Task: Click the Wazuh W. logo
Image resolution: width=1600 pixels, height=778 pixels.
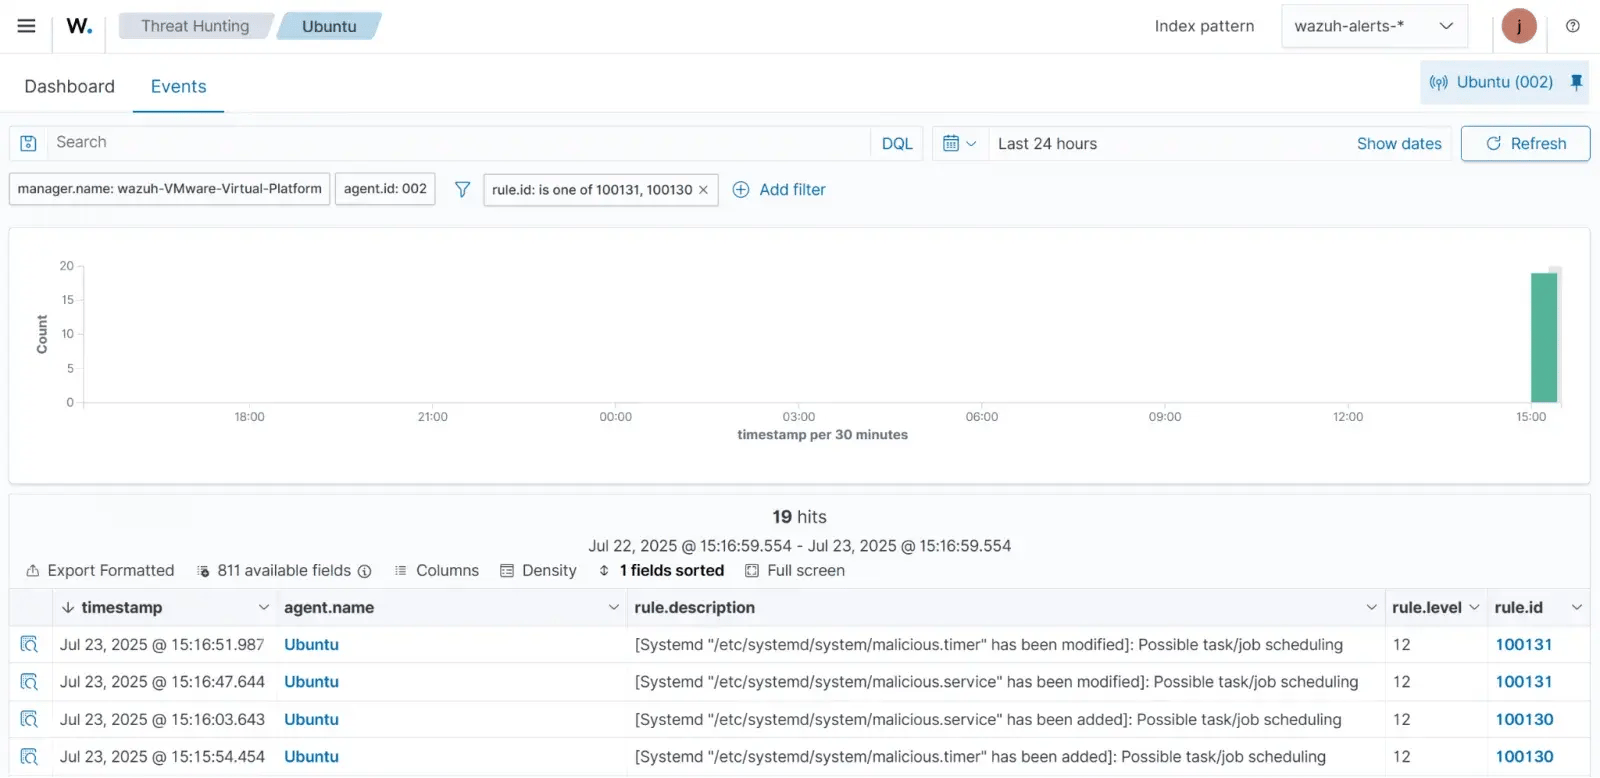Action: [79, 26]
